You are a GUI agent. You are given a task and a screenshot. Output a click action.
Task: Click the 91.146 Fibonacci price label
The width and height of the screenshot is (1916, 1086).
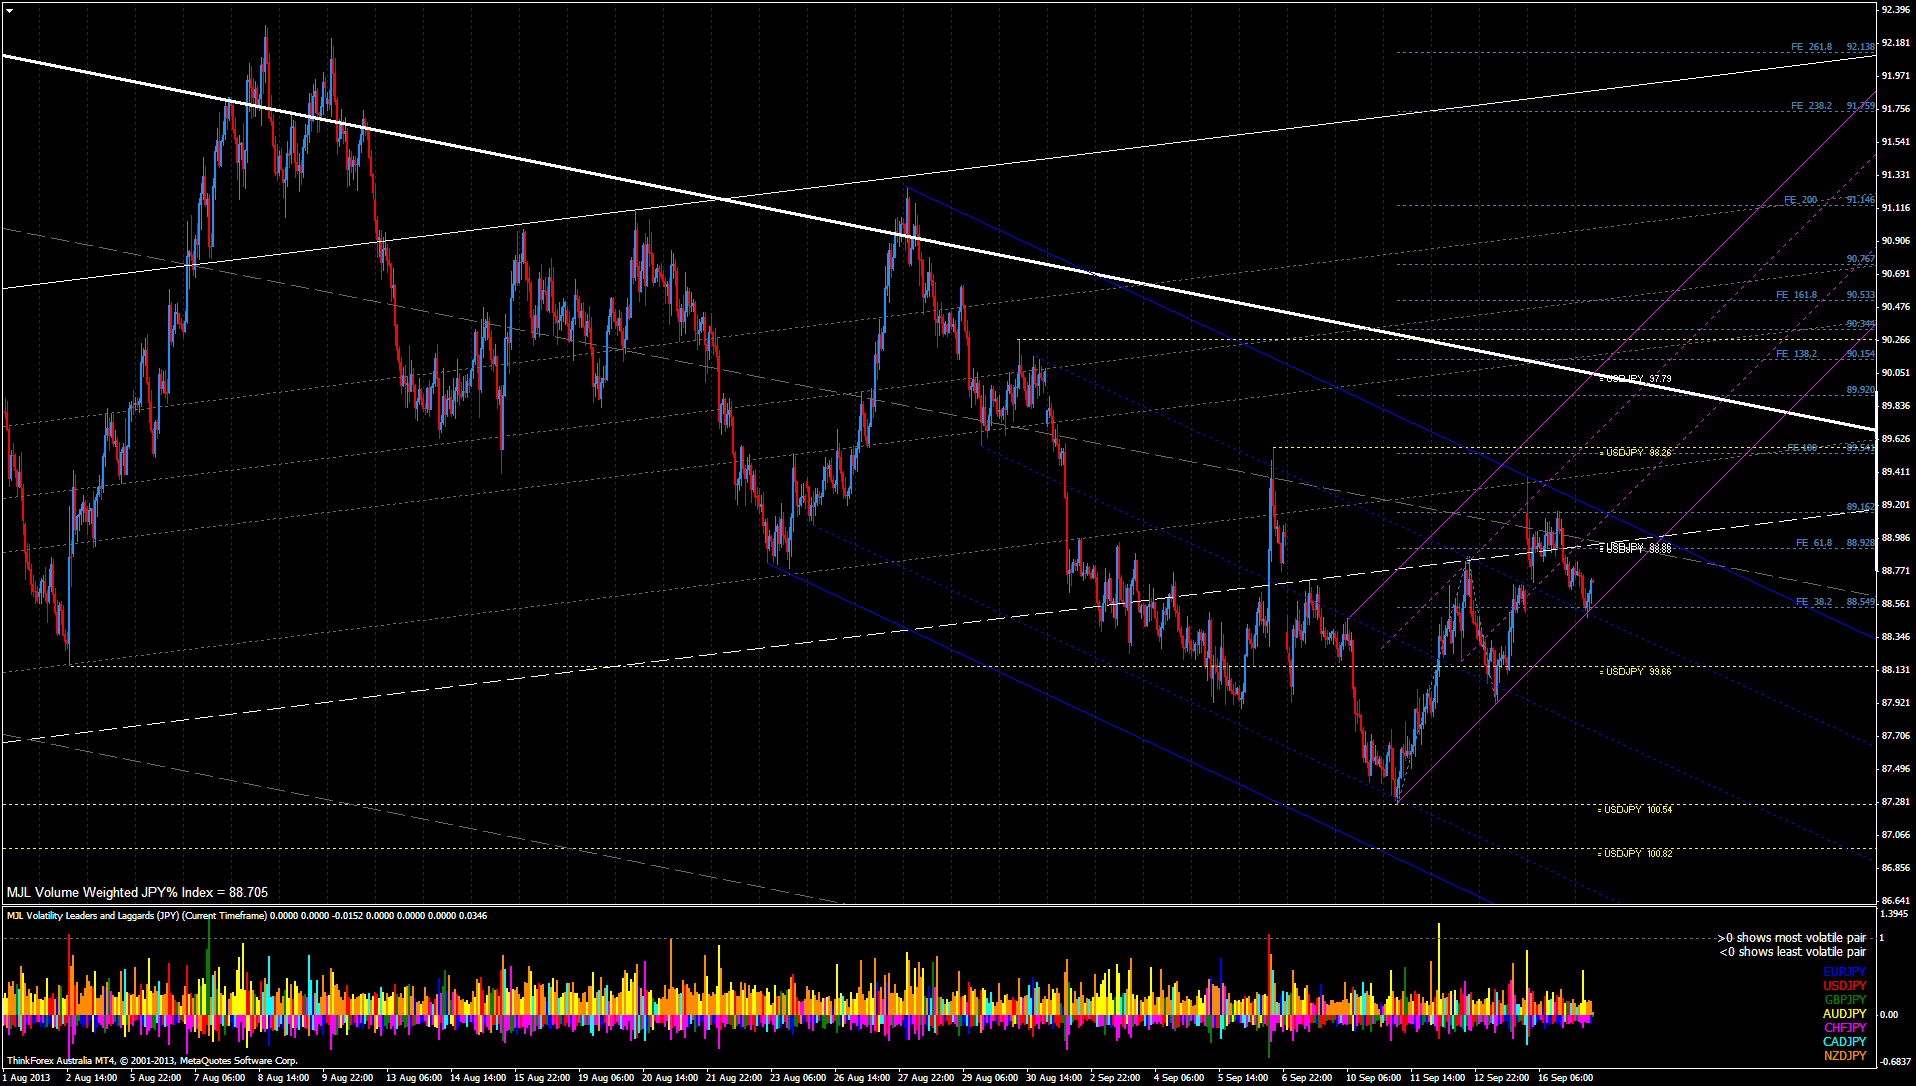tap(1861, 200)
